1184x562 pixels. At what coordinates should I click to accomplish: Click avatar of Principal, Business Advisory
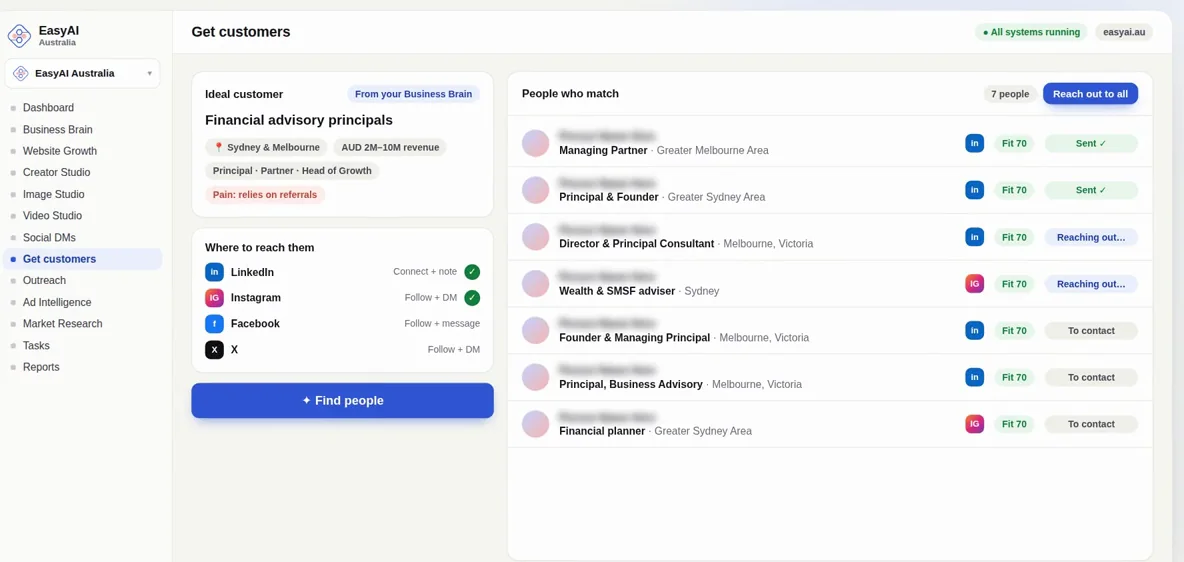[x=535, y=377]
